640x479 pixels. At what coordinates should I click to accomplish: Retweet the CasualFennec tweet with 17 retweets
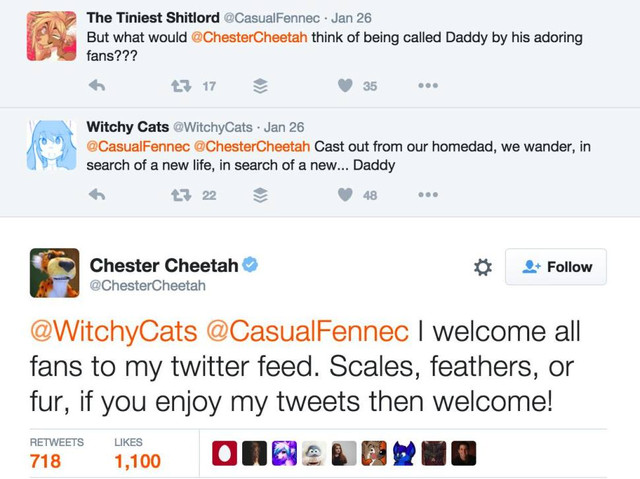coord(181,86)
